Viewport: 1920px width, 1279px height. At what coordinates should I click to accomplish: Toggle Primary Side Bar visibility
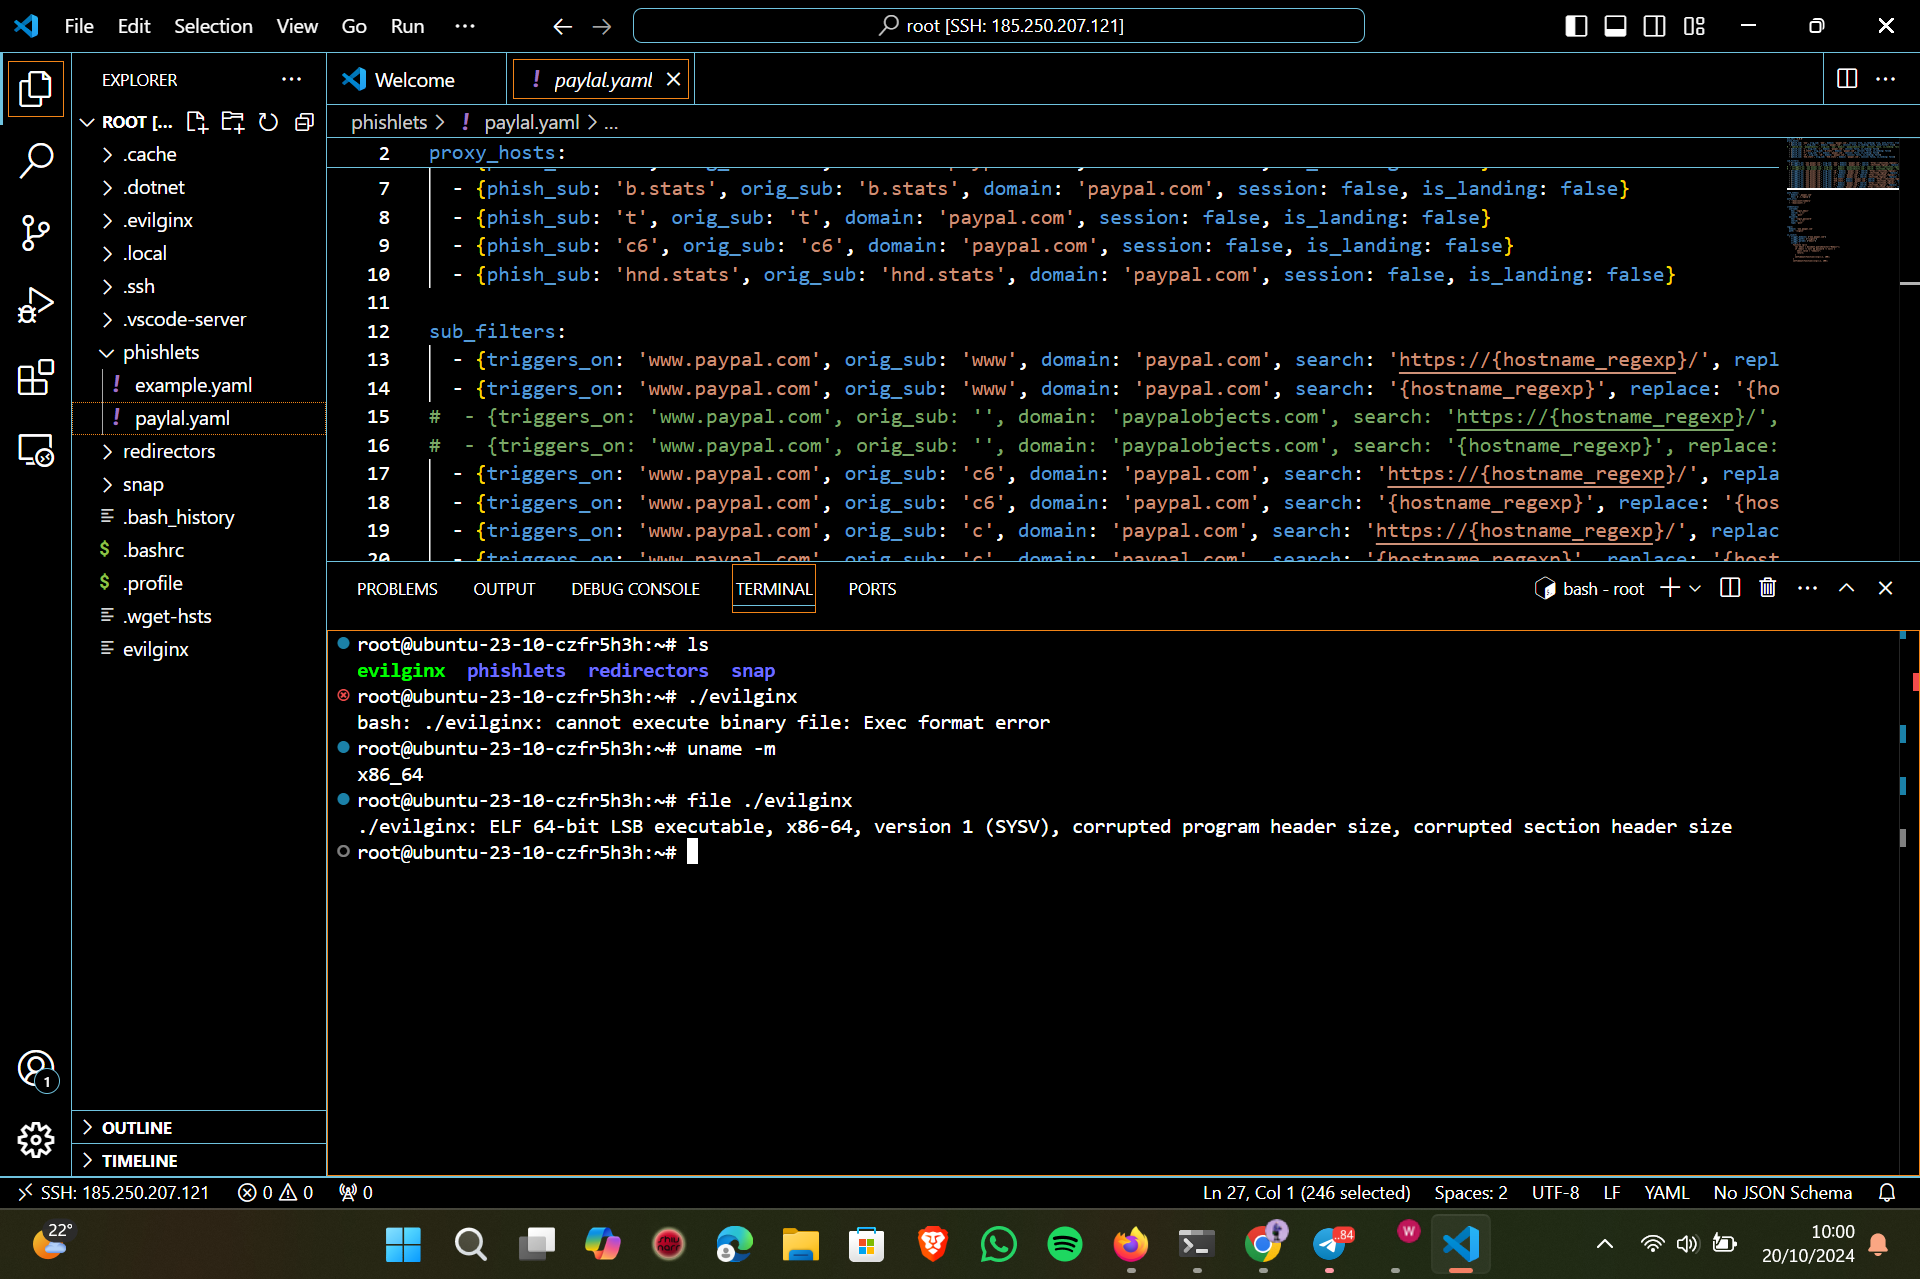coord(1576,26)
